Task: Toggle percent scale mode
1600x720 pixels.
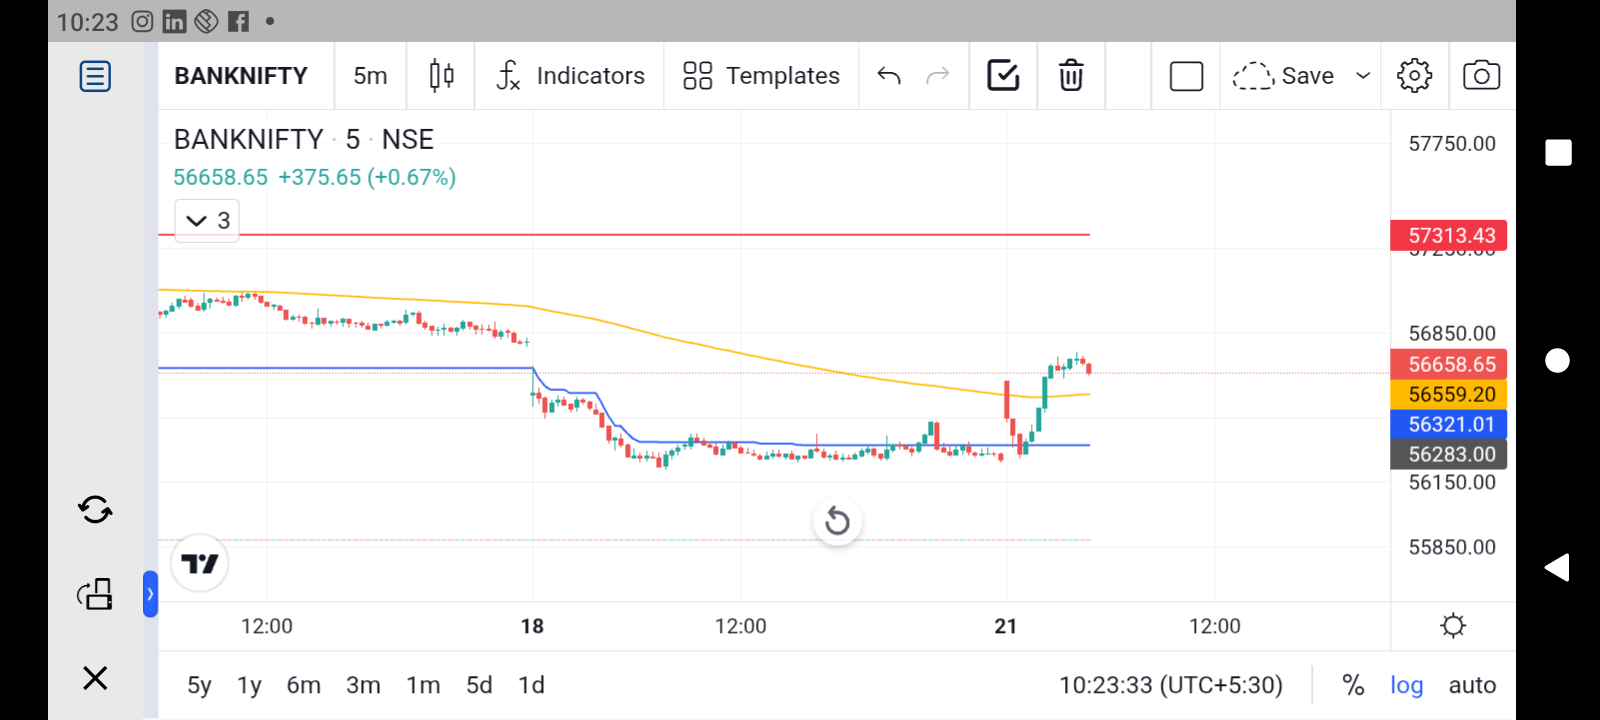Action: (1353, 685)
